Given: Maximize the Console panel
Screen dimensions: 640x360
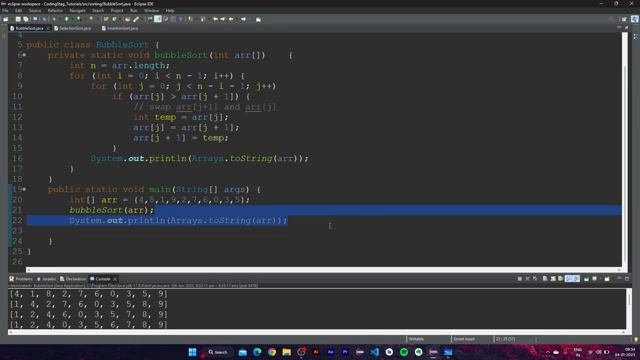Looking at the screenshot, I should (627, 279).
